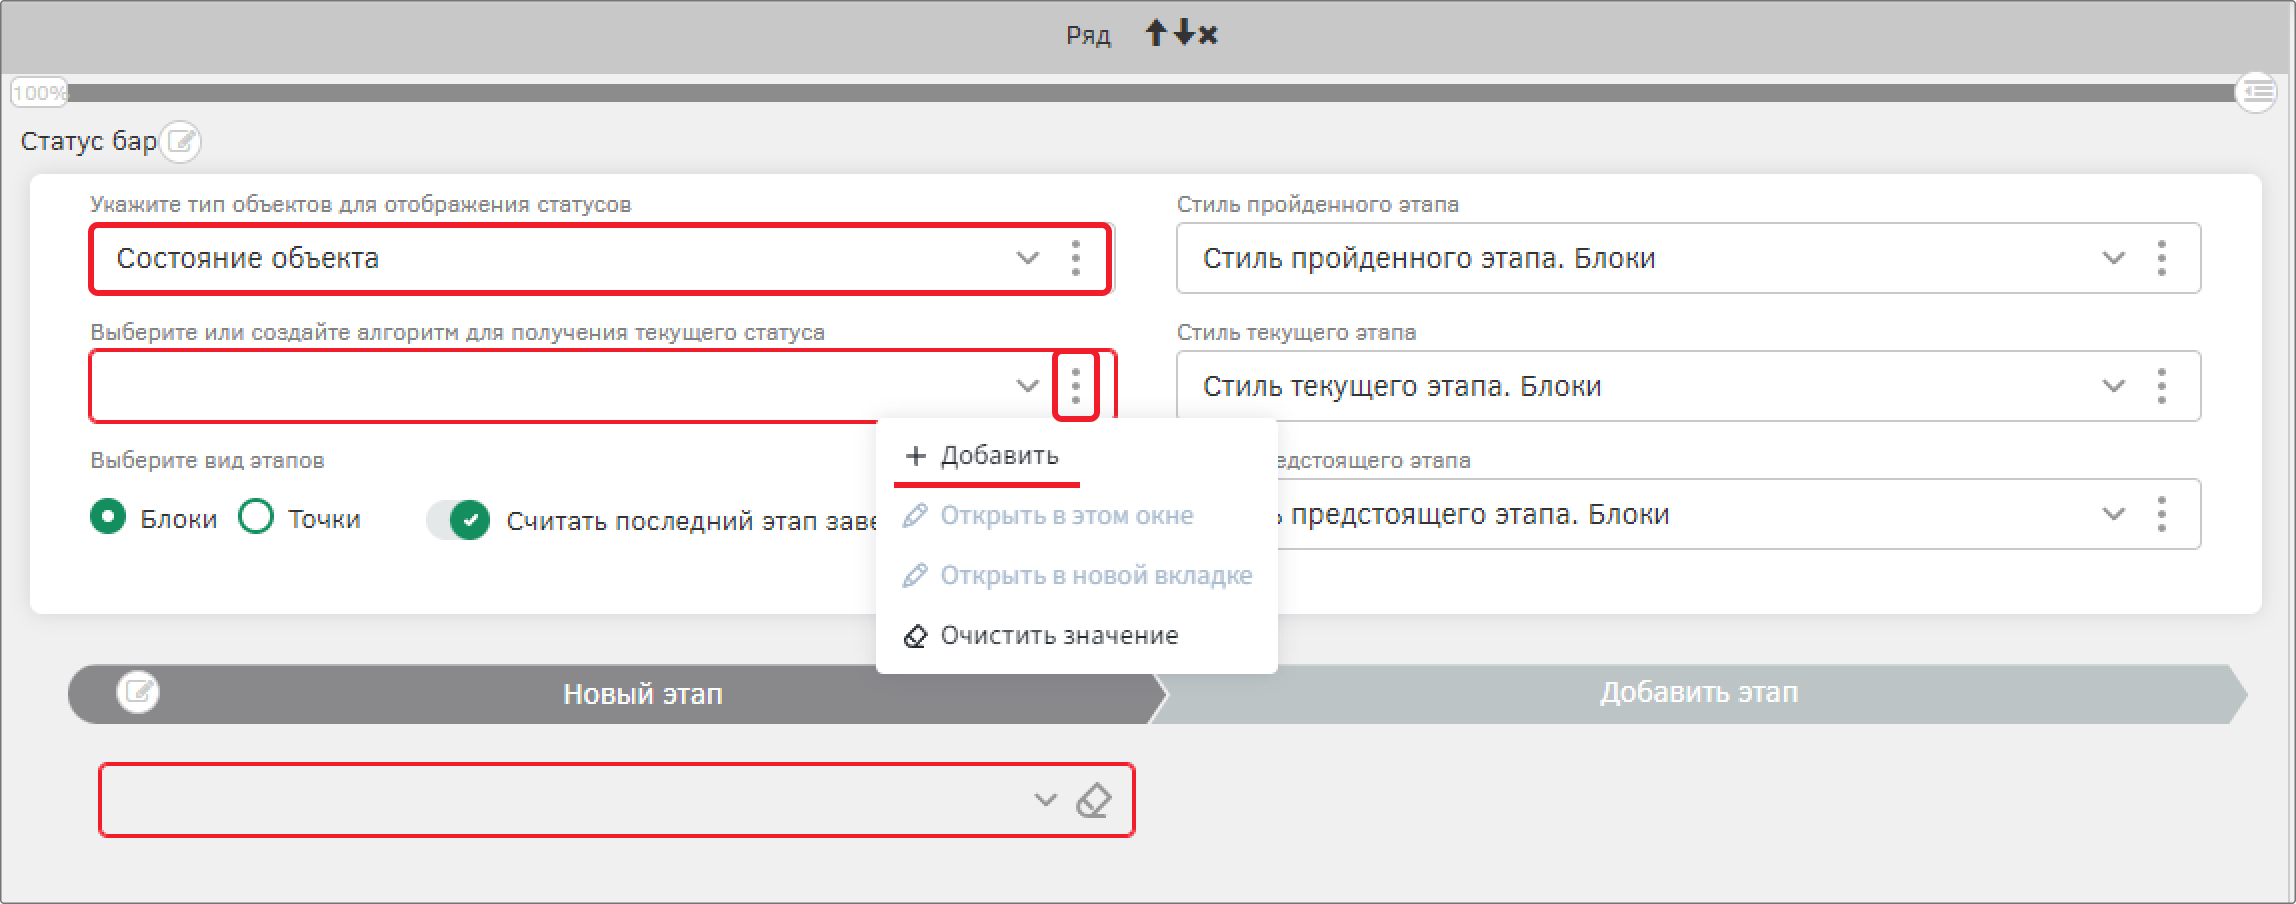Choose Добавить in the context menu
The width and height of the screenshot is (2296, 904).
[x=982, y=456]
